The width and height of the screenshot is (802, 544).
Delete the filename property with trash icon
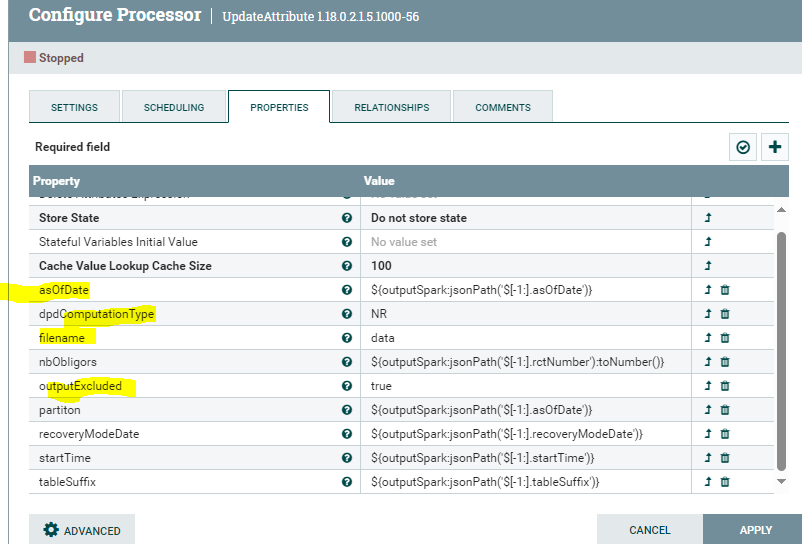click(x=725, y=338)
